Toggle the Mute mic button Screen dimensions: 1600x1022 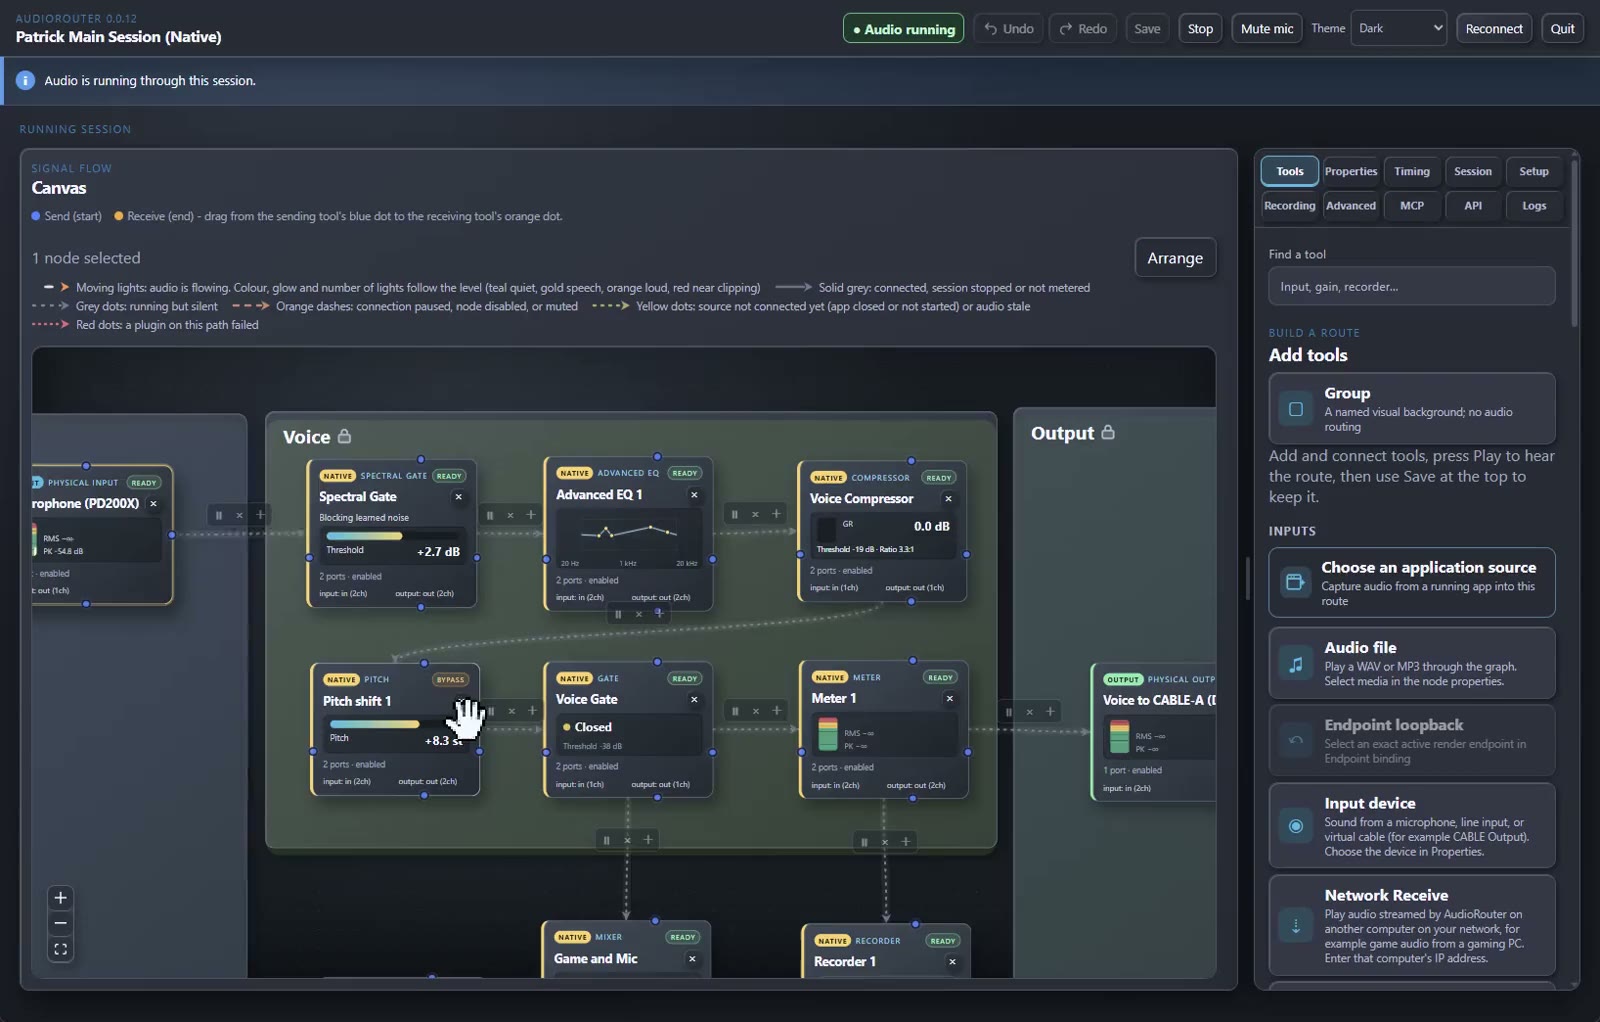[x=1267, y=28]
